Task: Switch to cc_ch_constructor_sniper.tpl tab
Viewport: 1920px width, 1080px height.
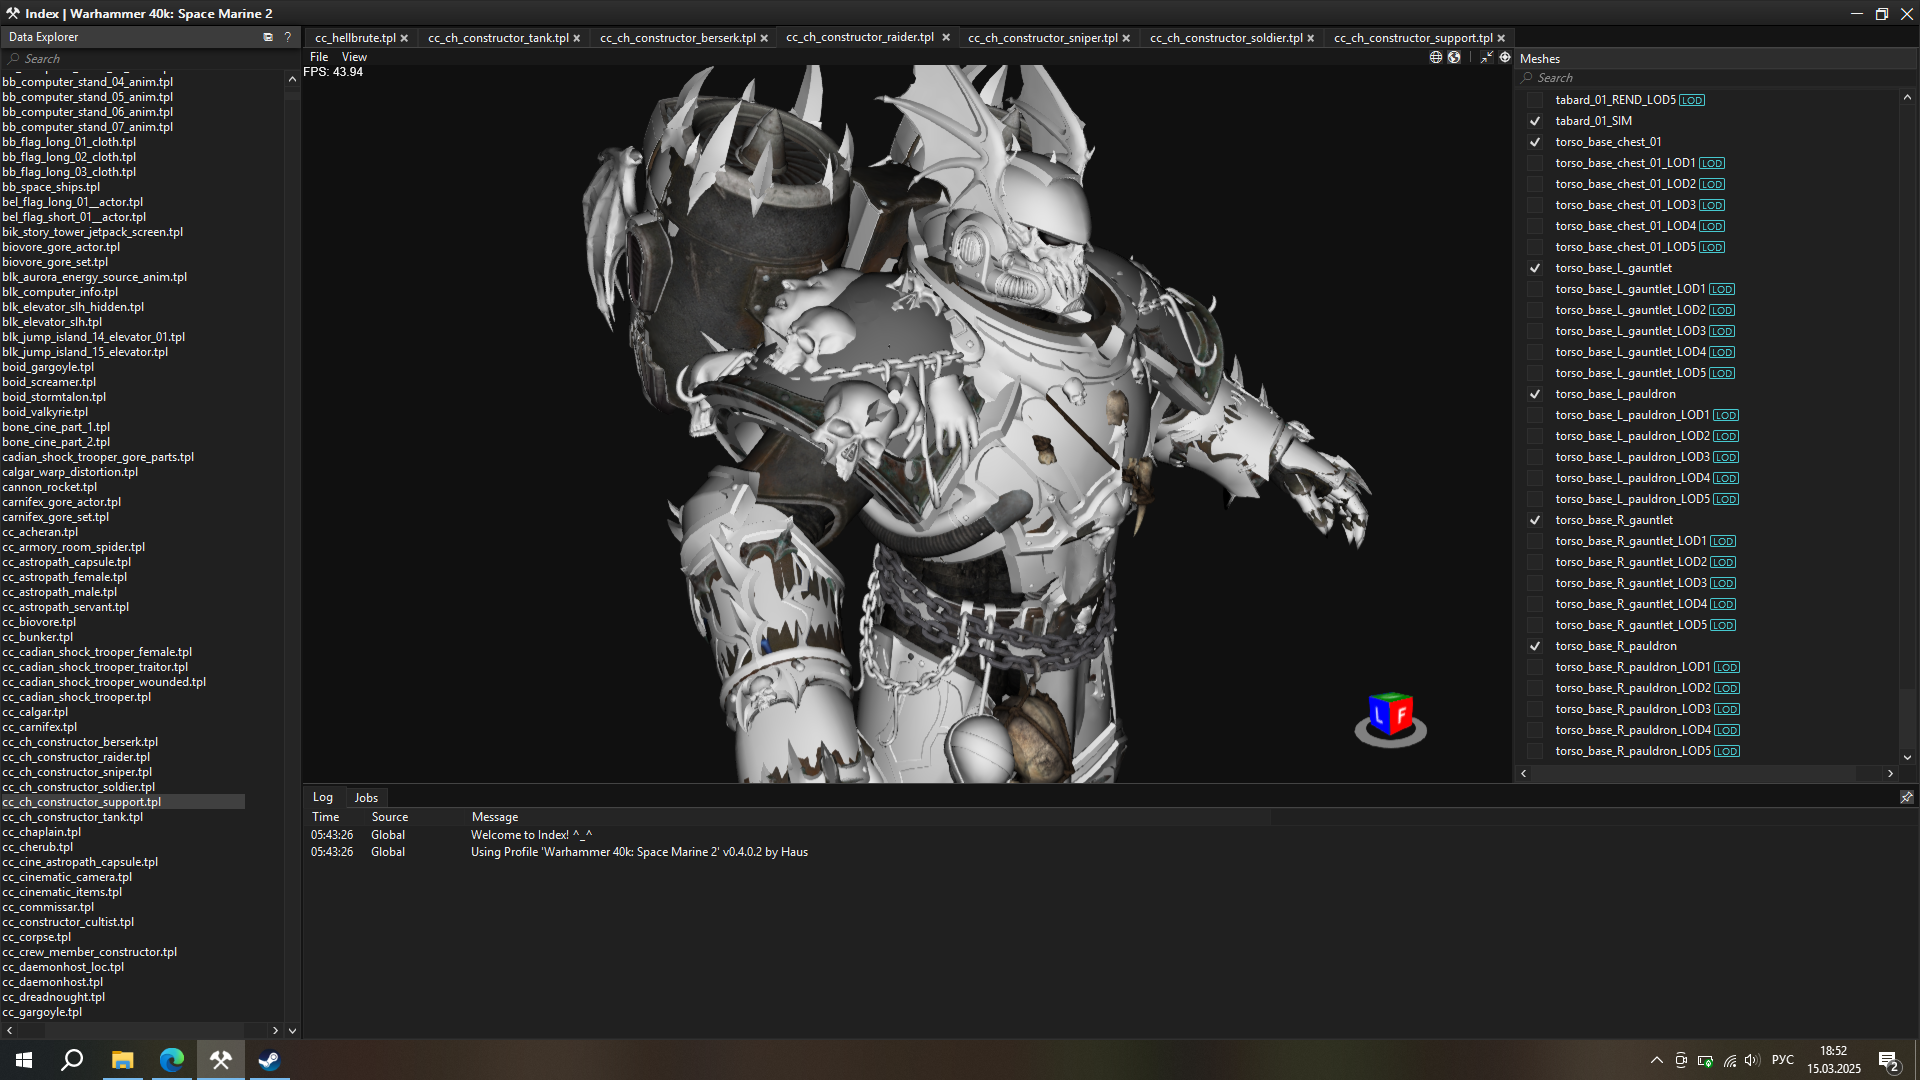Action: tap(1043, 38)
